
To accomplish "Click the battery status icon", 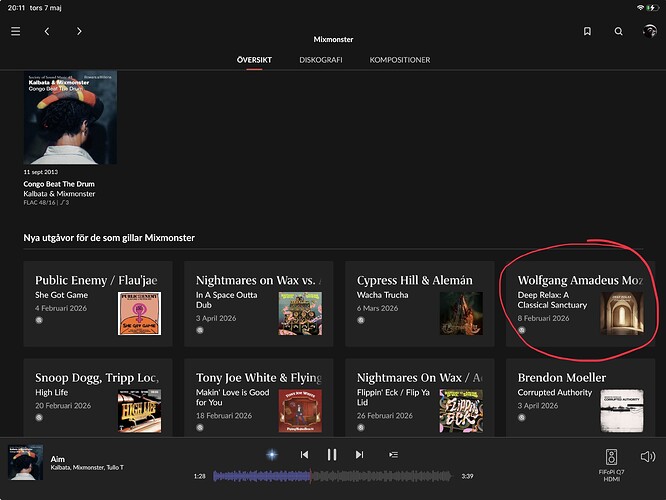I will 652,8.
